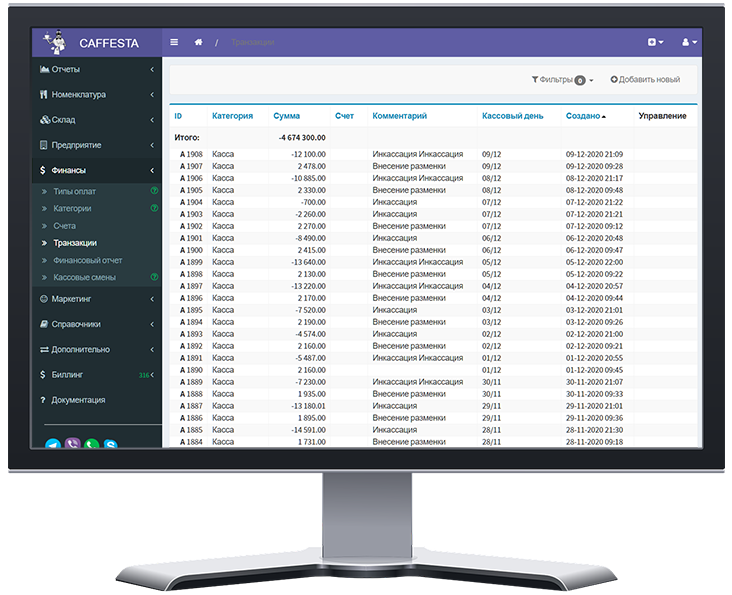The height and width of the screenshot is (595, 732).
Task: Go to home via house icon
Action: coord(198,42)
